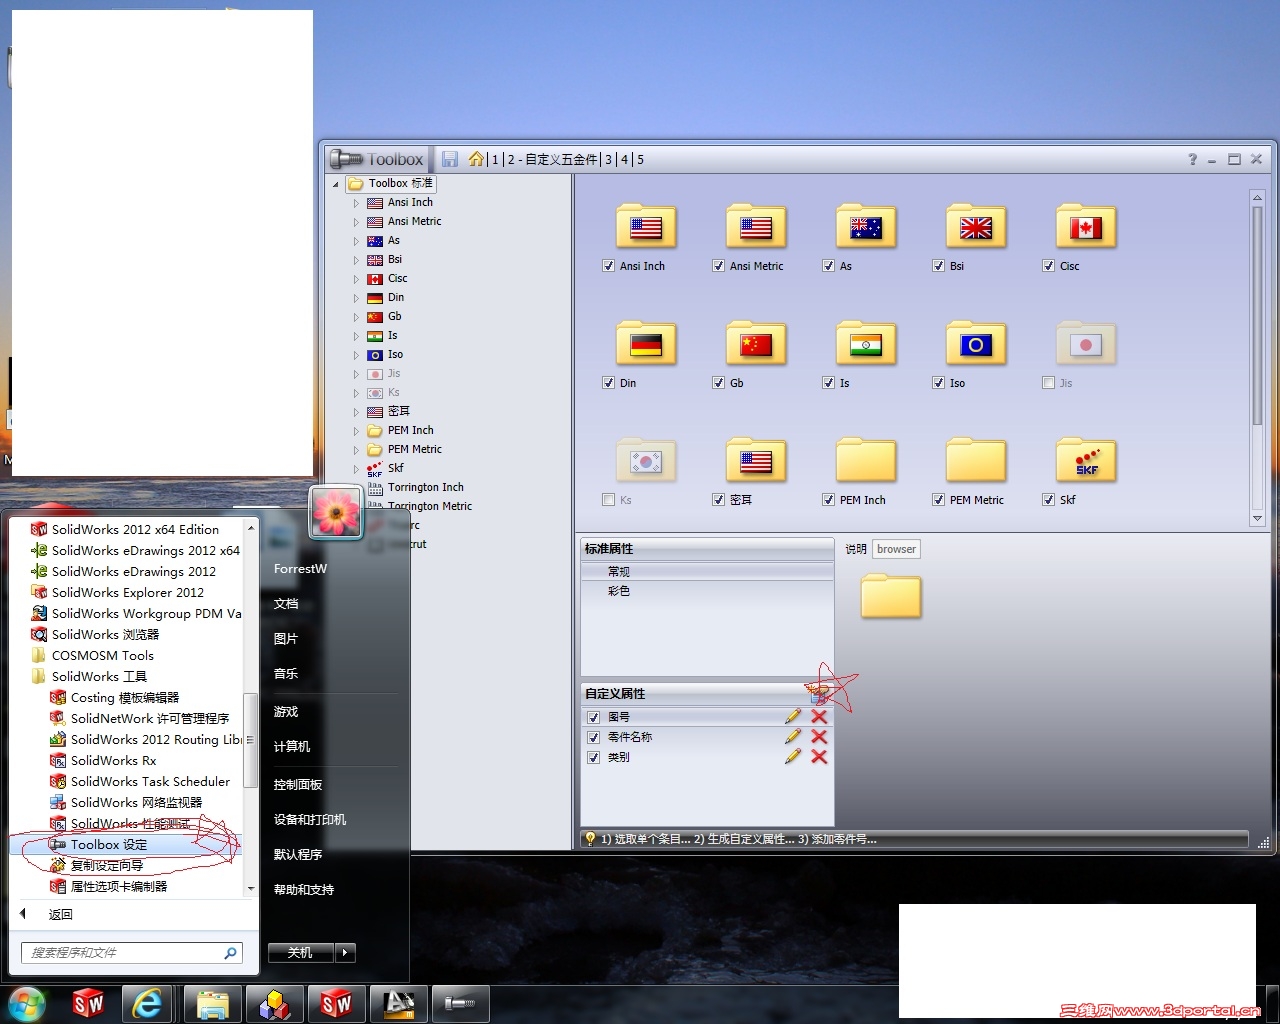Go to the Toolbox home icon

(476, 159)
